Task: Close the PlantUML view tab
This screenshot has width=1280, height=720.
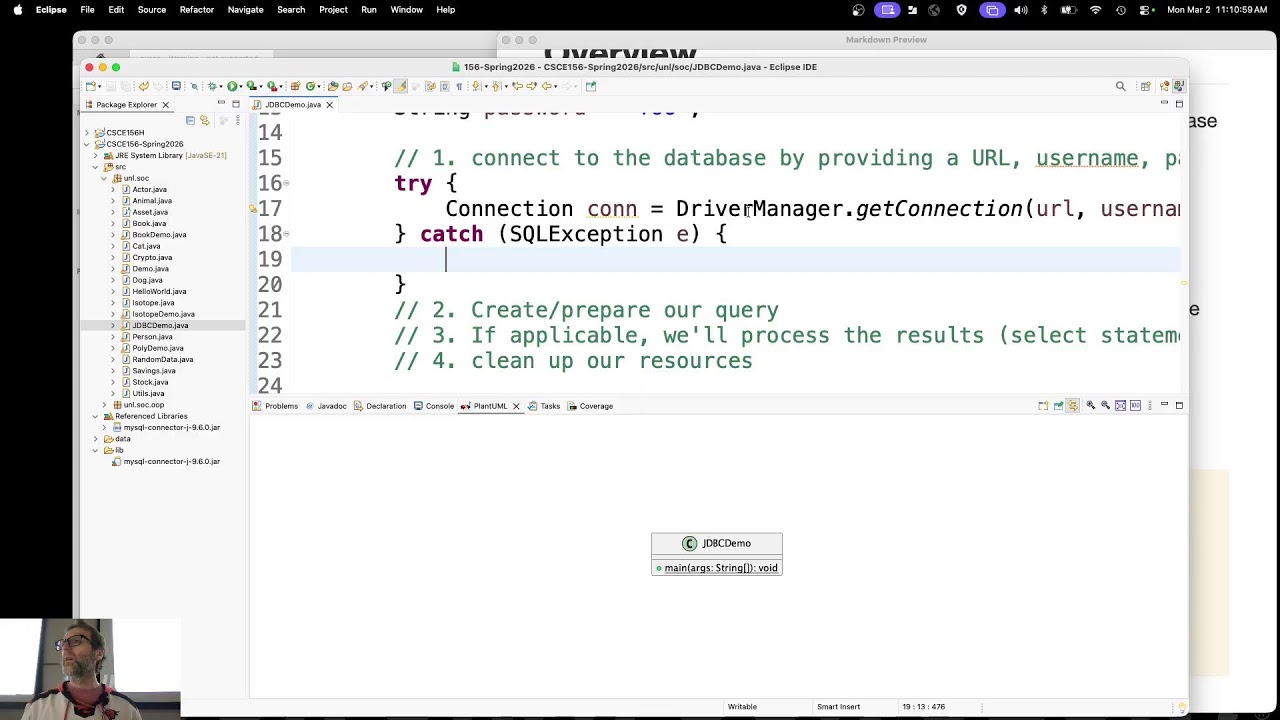Action: point(516,406)
